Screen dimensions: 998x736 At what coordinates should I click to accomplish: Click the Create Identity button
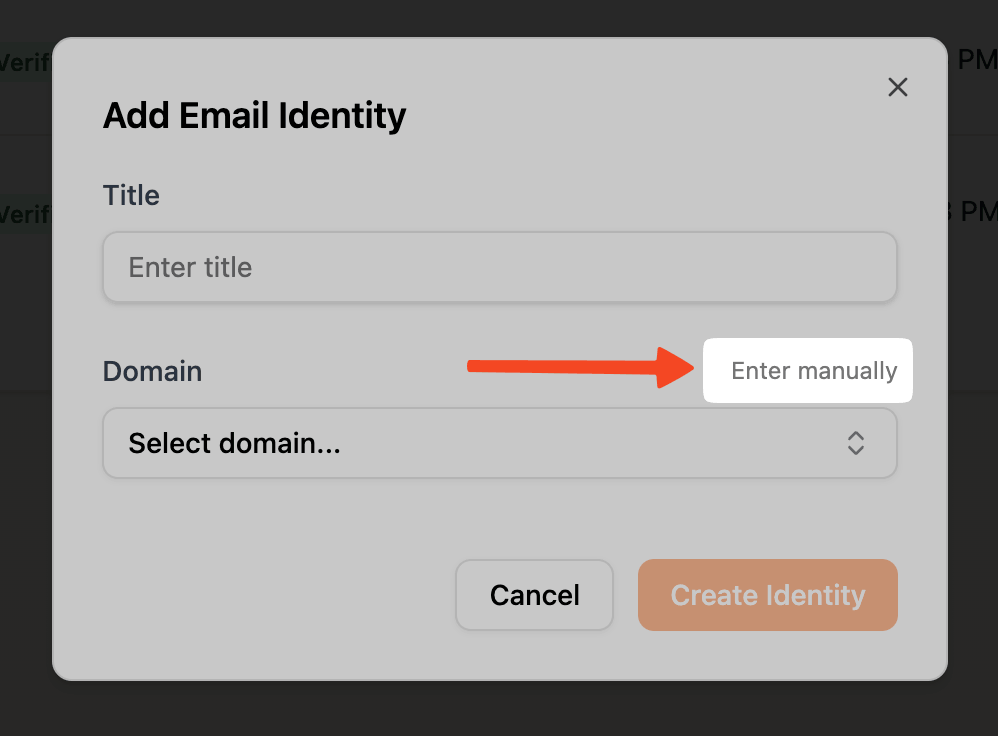pos(767,595)
